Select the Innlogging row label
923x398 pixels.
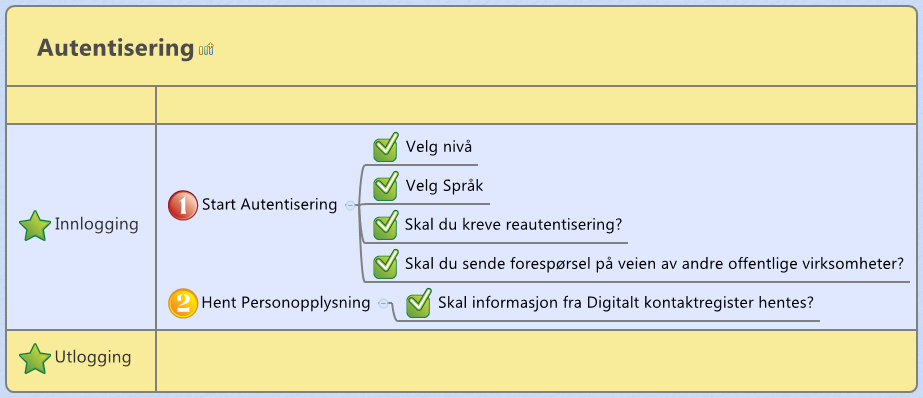(x=97, y=224)
